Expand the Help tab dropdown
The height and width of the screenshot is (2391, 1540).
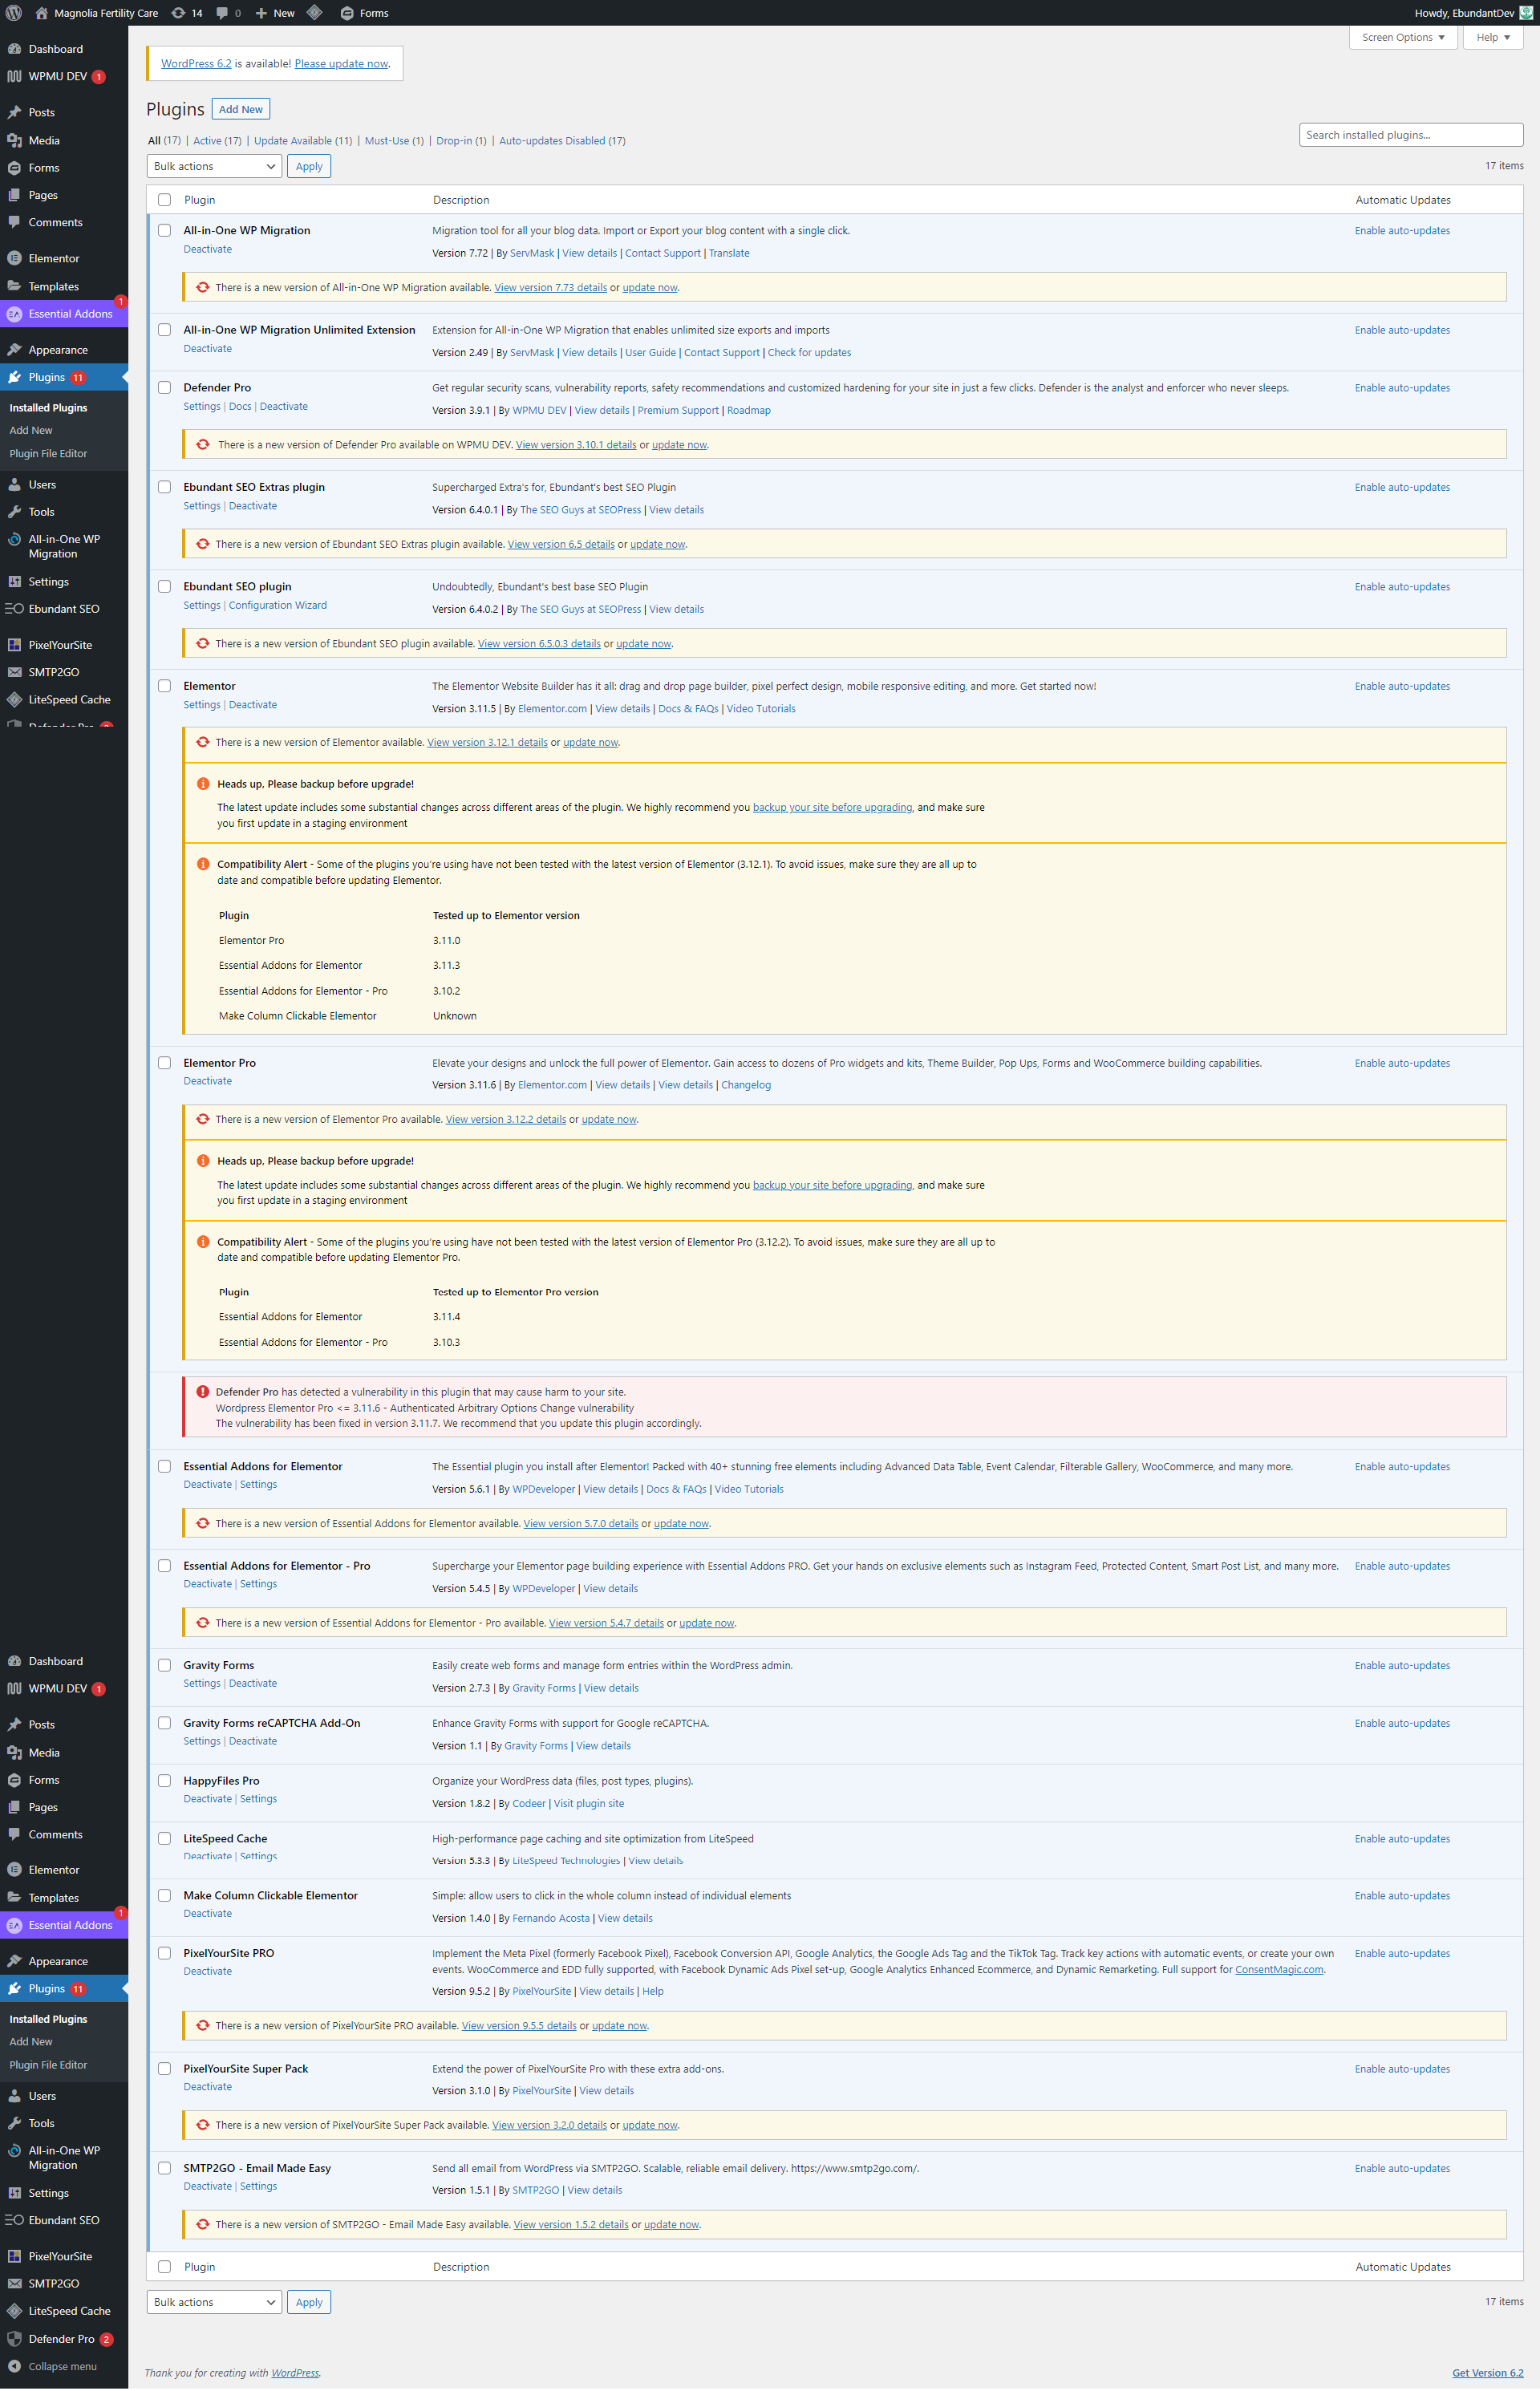coord(1493,38)
